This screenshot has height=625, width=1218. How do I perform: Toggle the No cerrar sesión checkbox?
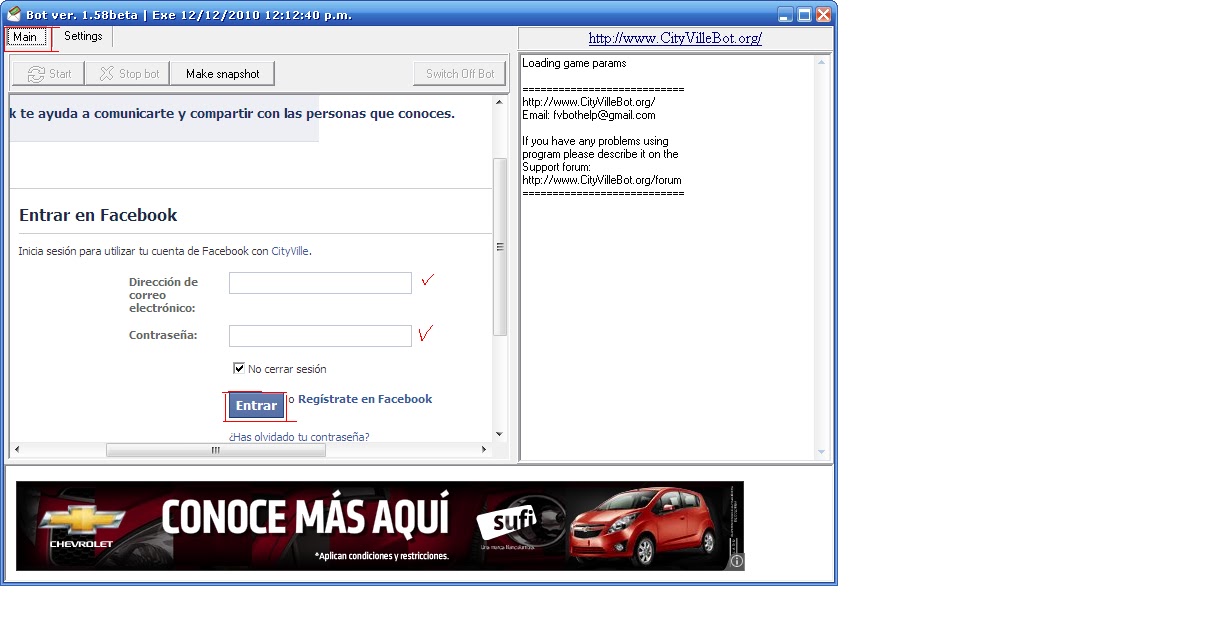point(239,368)
